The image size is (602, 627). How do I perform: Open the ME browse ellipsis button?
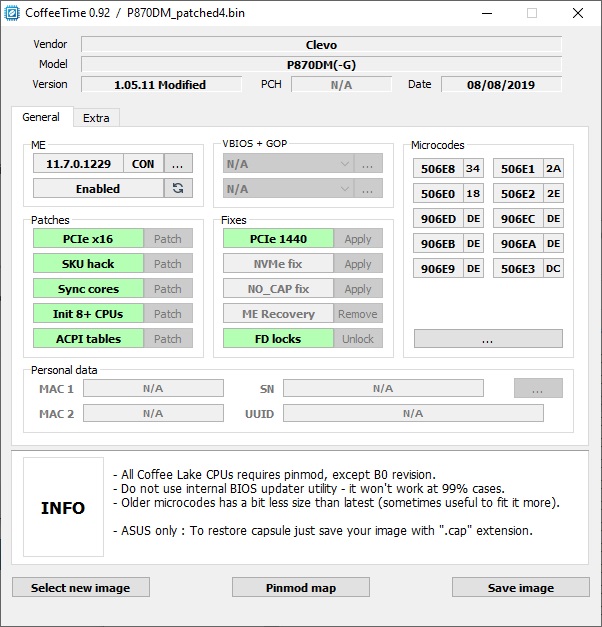(x=178, y=164)
